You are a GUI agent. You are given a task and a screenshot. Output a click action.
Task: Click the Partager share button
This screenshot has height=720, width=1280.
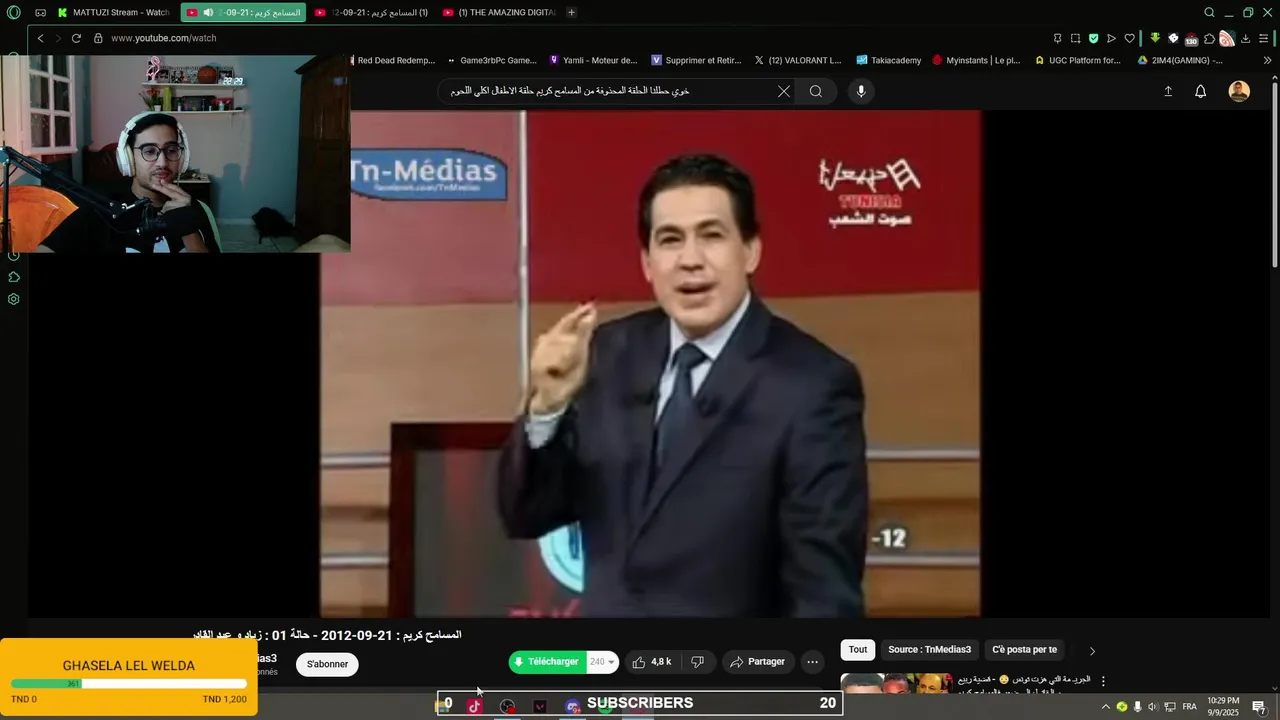point(758,662)
